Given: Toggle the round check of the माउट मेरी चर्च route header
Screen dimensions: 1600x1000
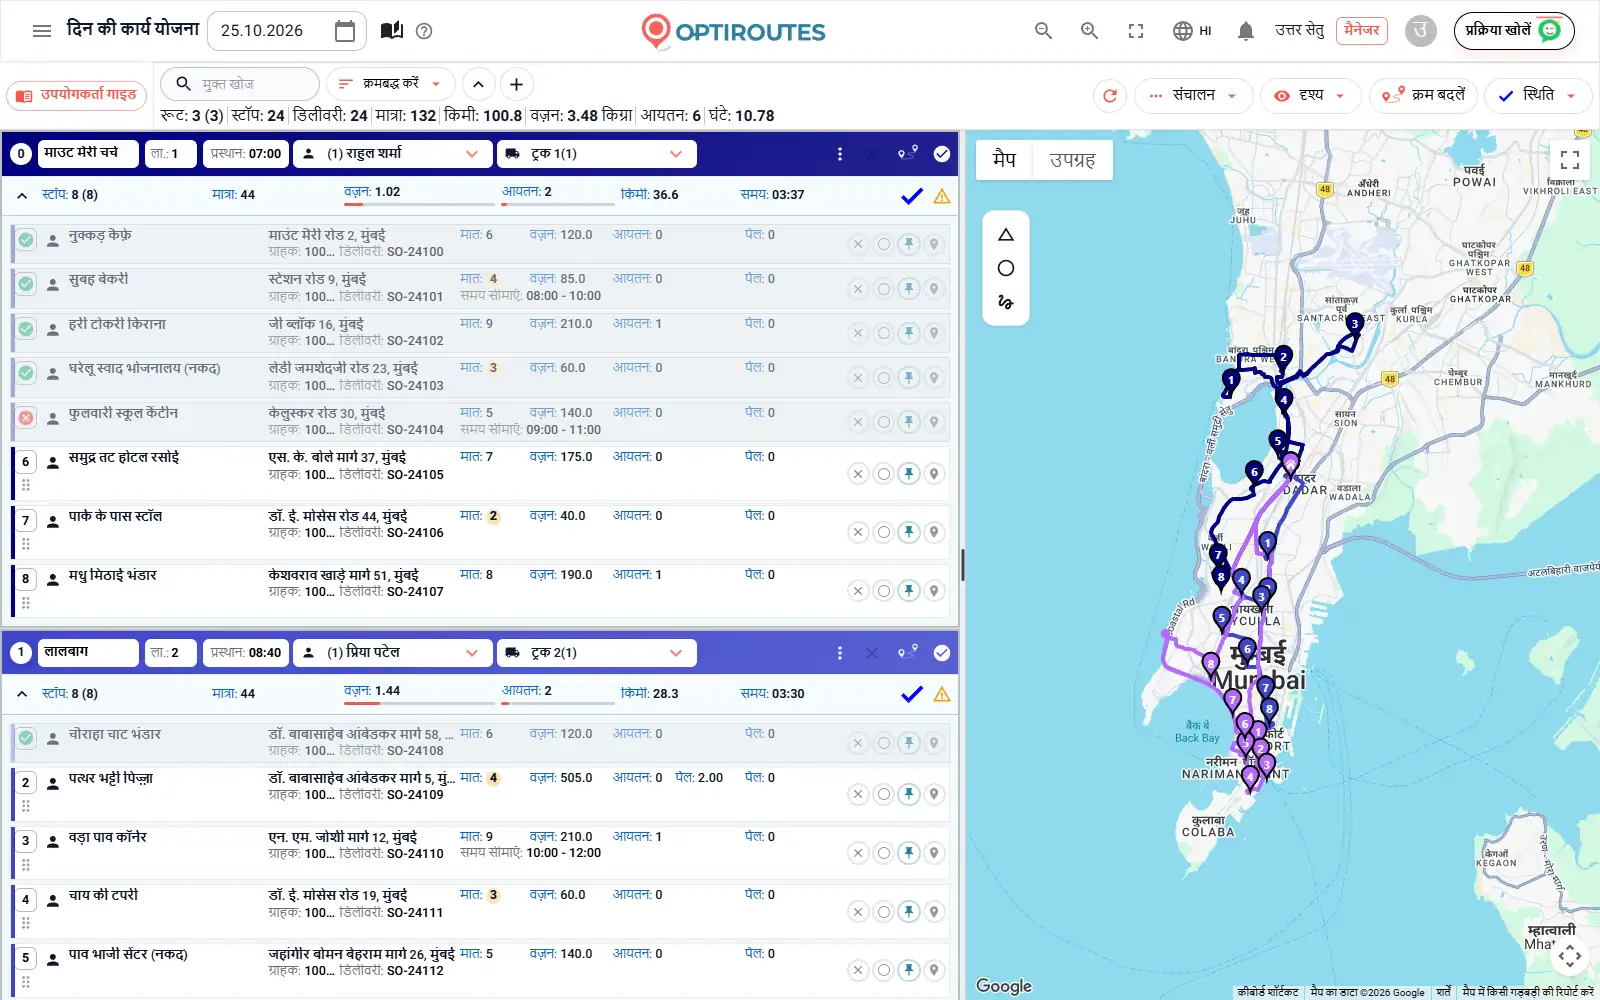Looking at the screenshot, I should [x=942, y=154].
